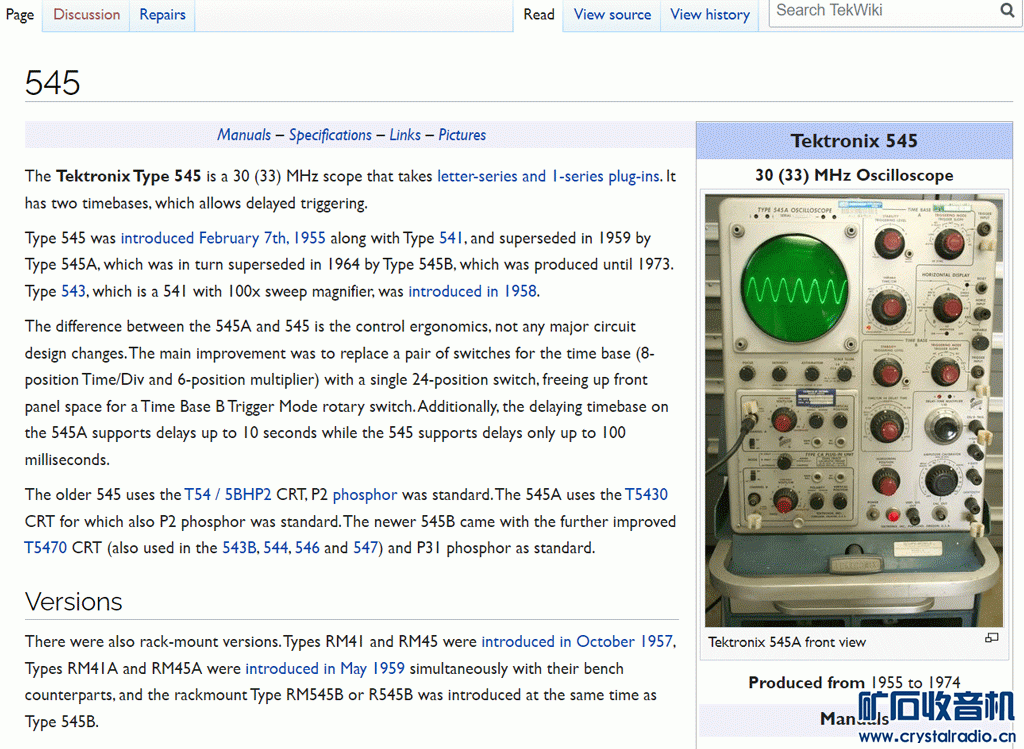Open the introduced in 1958 link
Viewport: 1024px width, 749px height.
472,291
